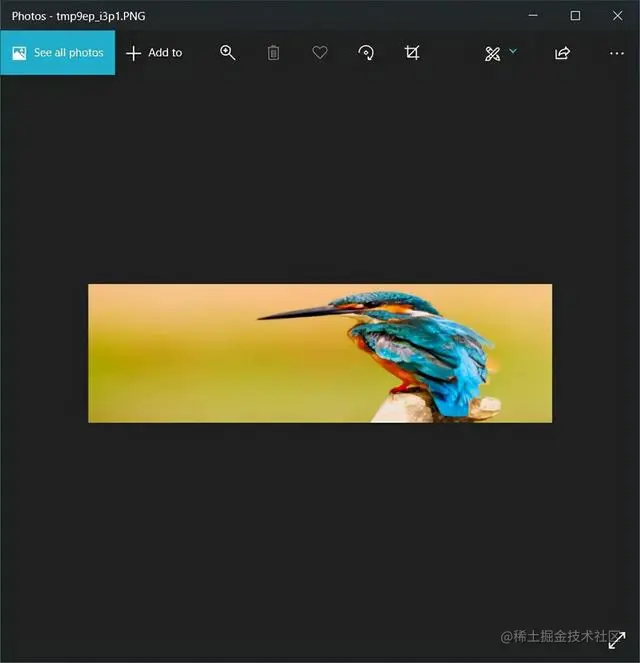The image size is (640, 663).
Task: Open Edit & Create tool icon
Action: [492, 54]
